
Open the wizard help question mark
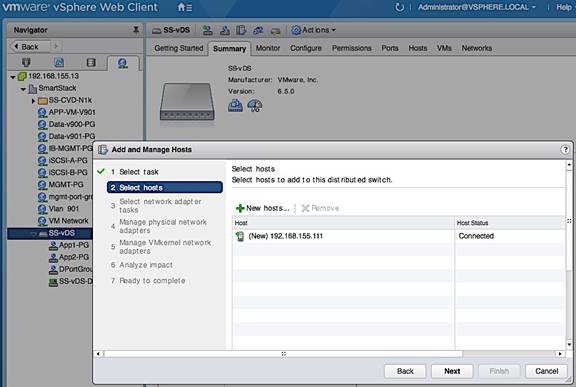click(565, 149)
